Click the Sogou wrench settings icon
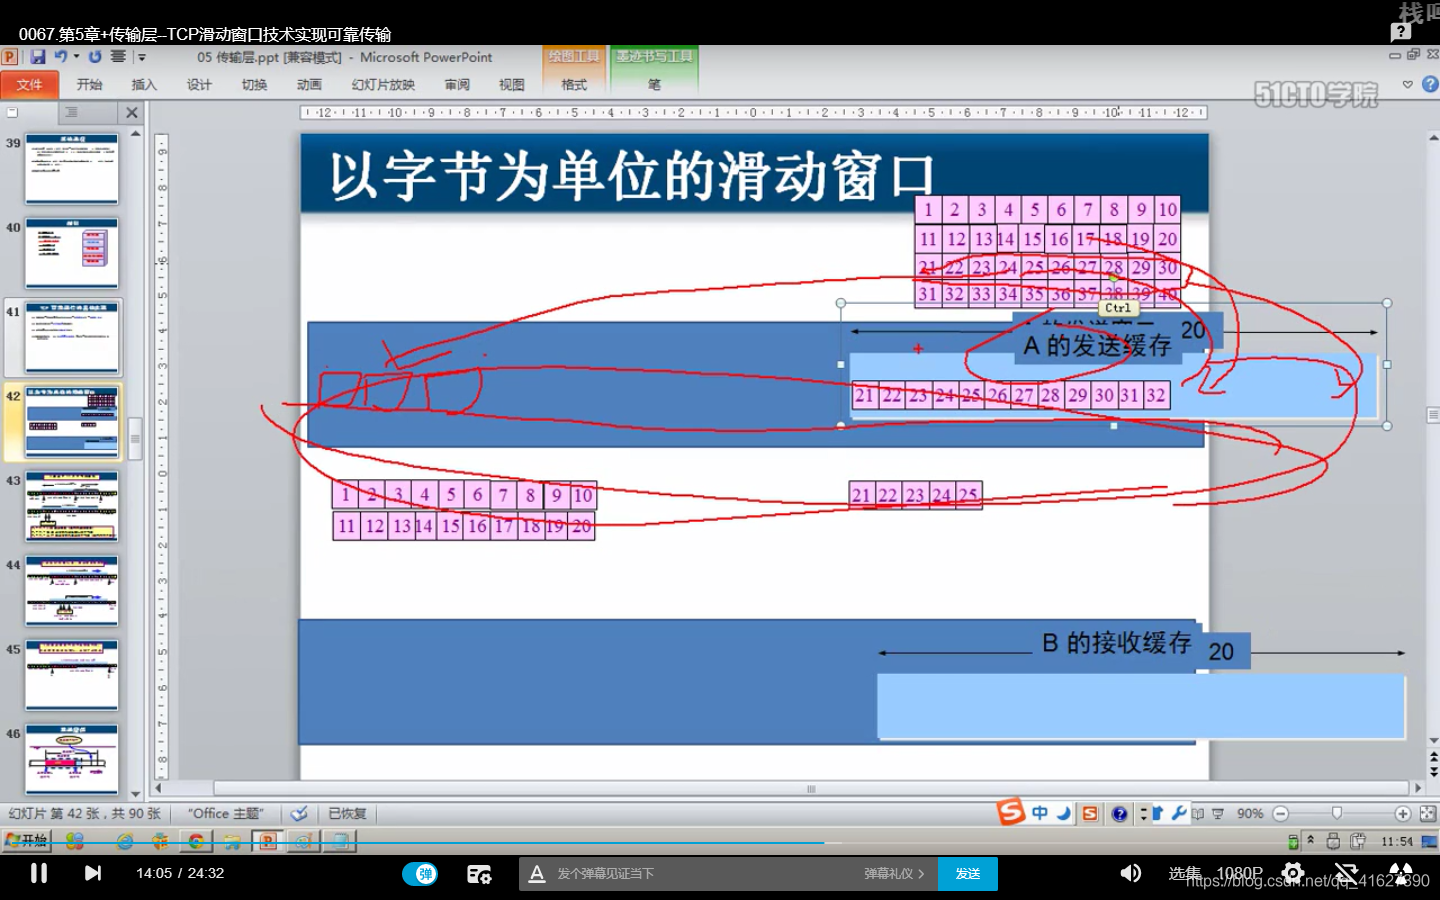 tap(1180, 813)
